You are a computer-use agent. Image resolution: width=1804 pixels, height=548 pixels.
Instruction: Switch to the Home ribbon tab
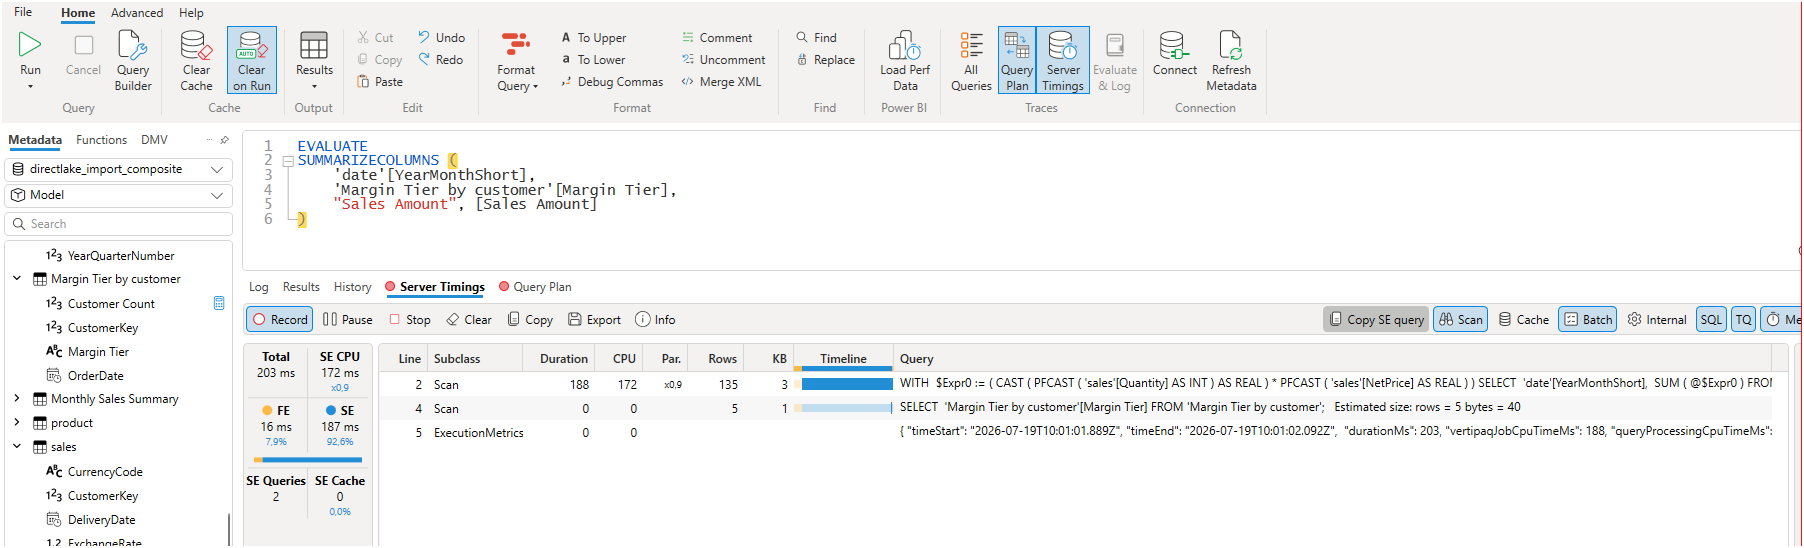[x=78, y=13]
